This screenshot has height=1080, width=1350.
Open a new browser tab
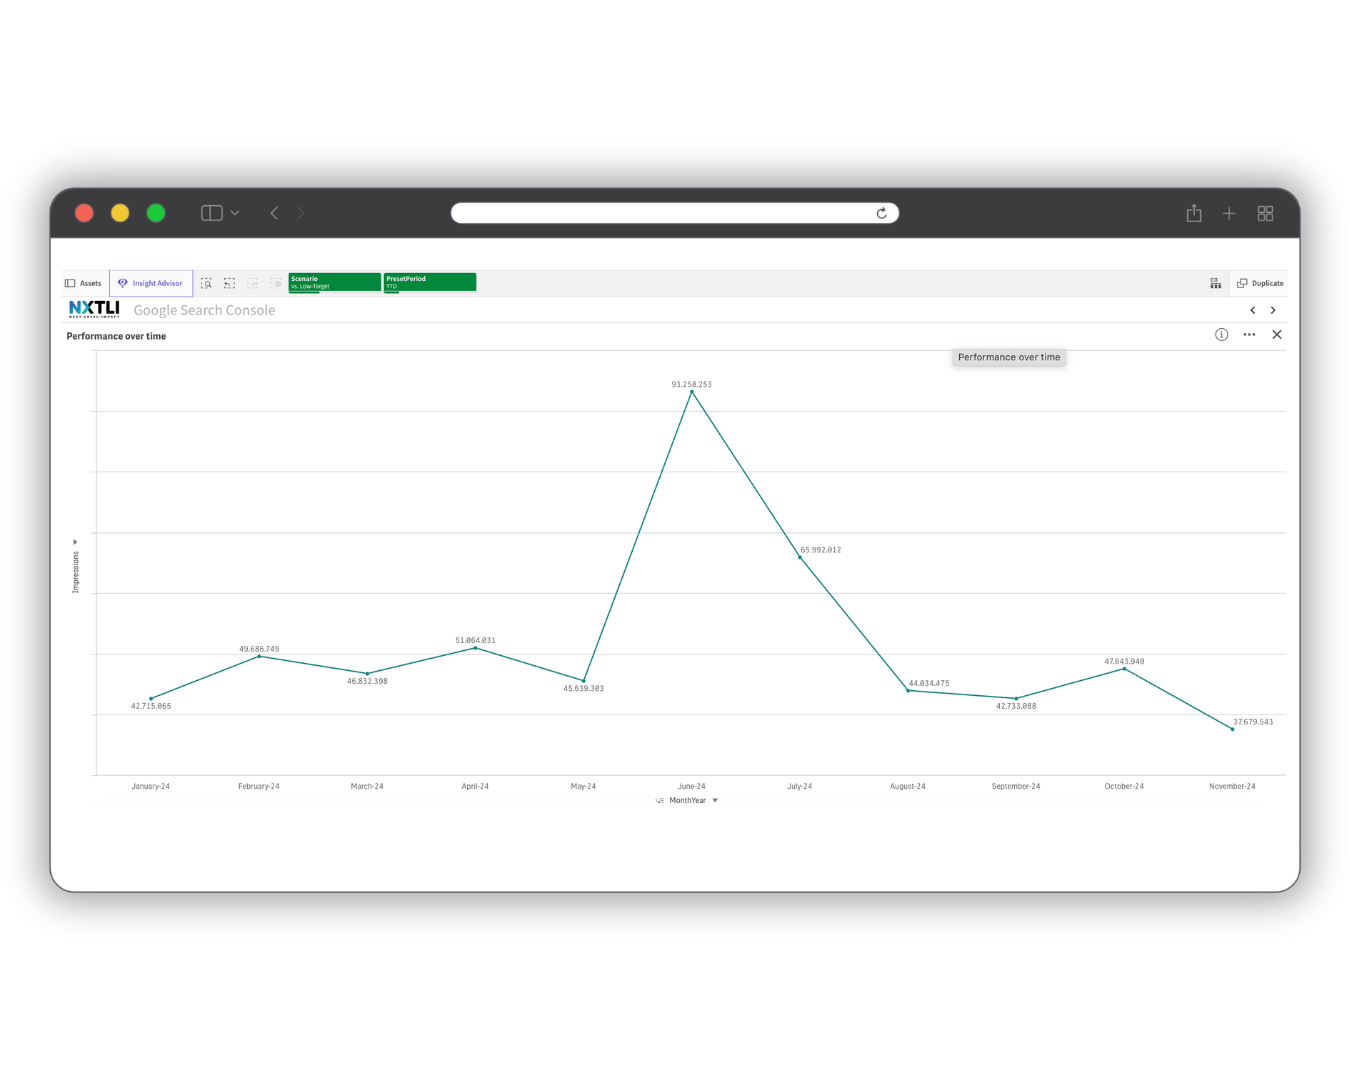1229,213
